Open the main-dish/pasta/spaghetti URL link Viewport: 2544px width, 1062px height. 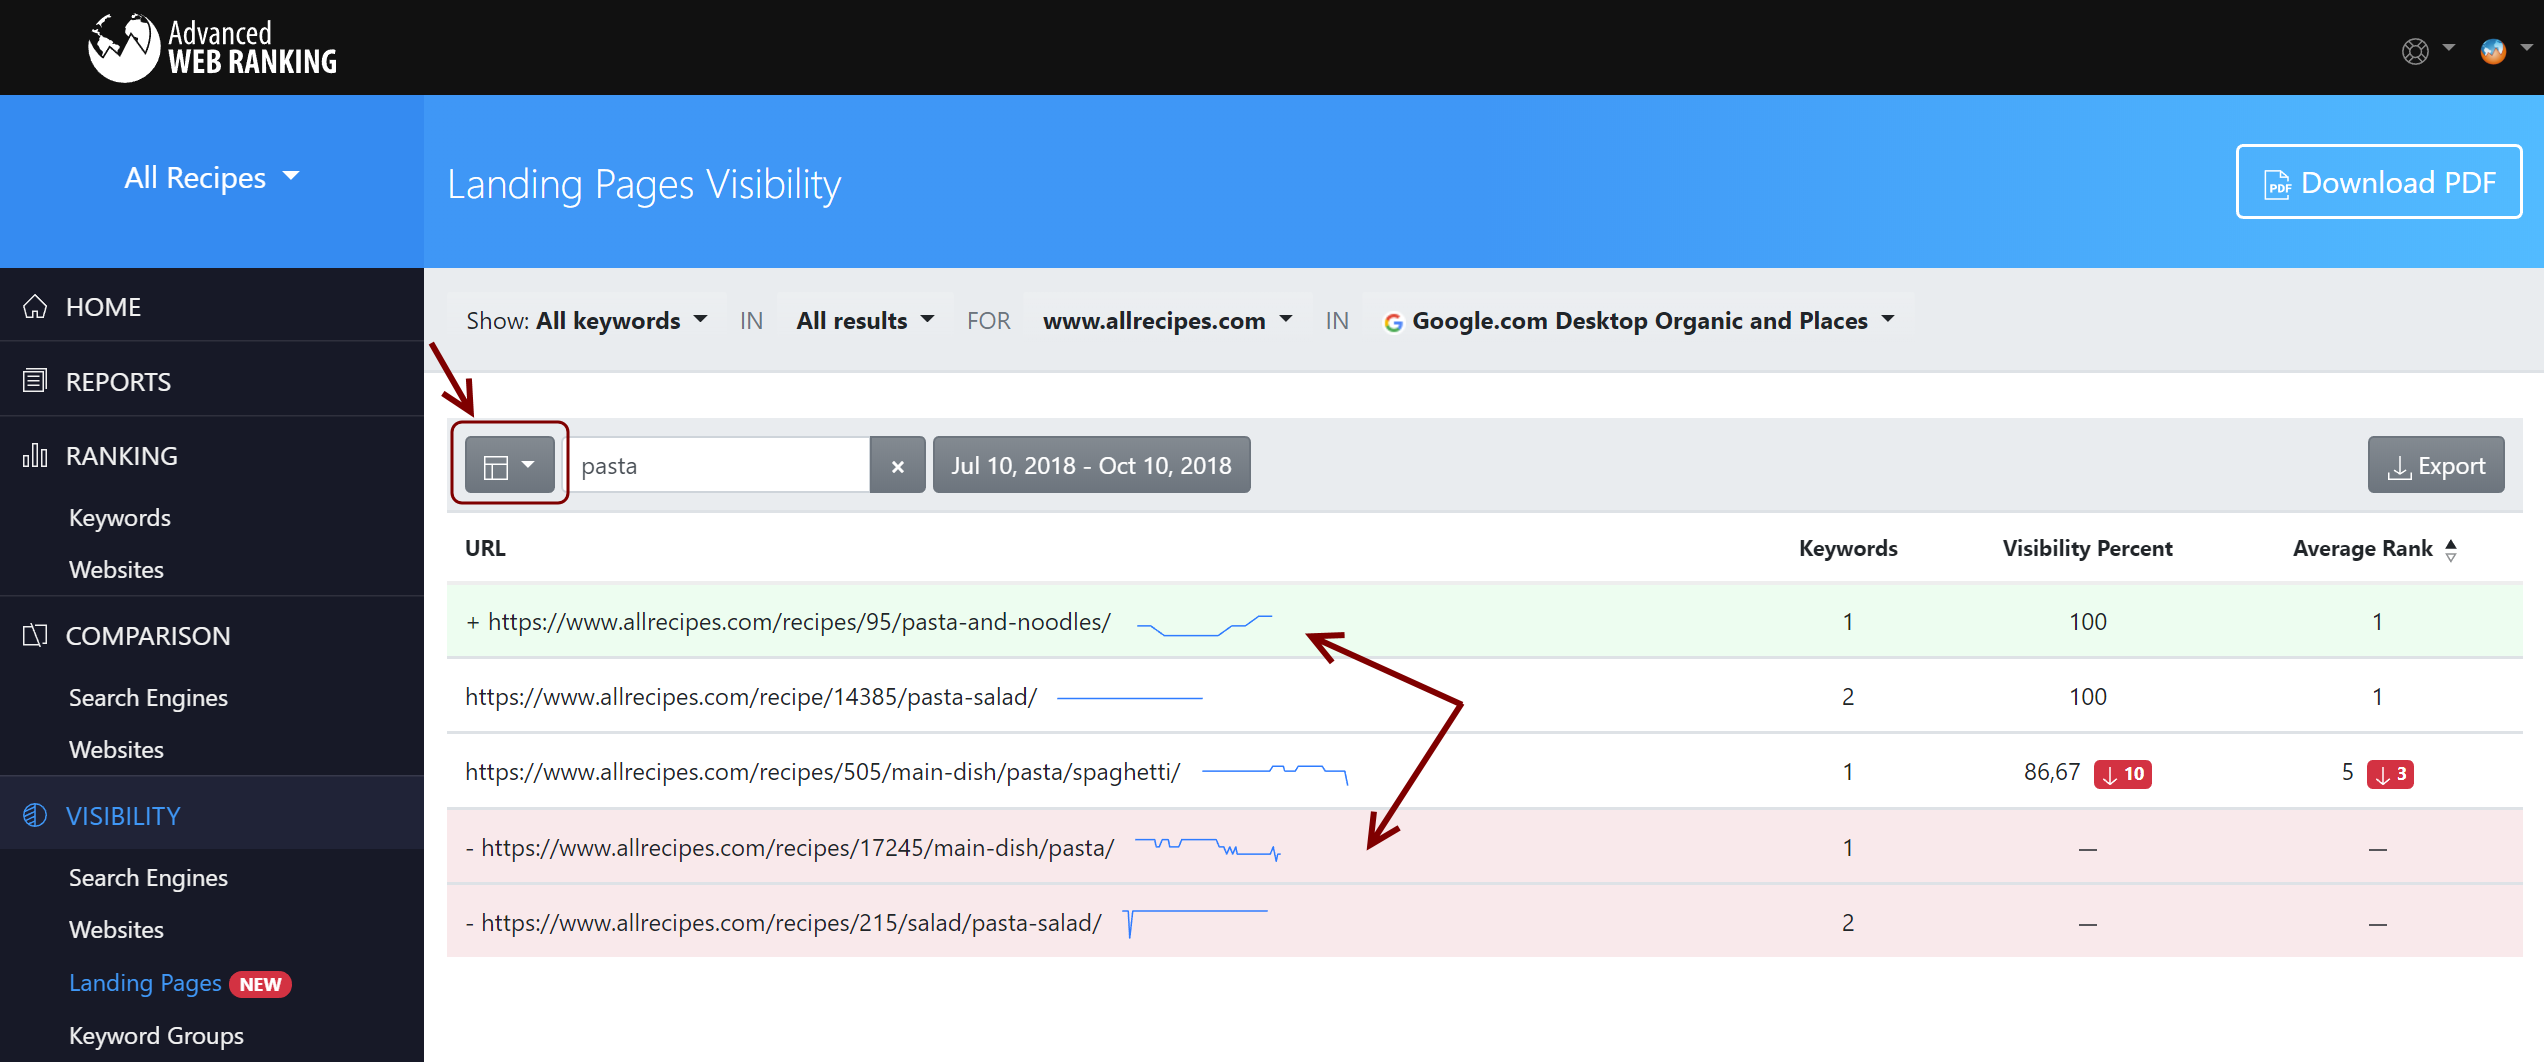tap(822, 772)
